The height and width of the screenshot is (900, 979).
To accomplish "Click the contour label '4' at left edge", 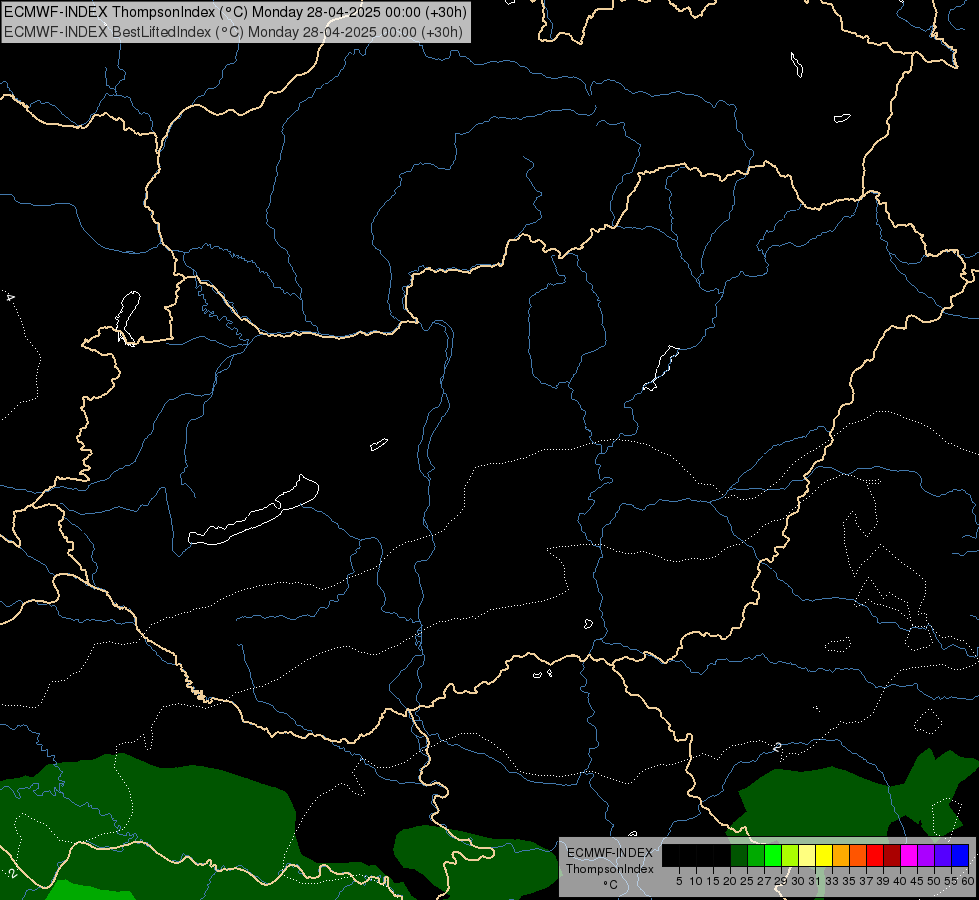I will coord(10,297).
